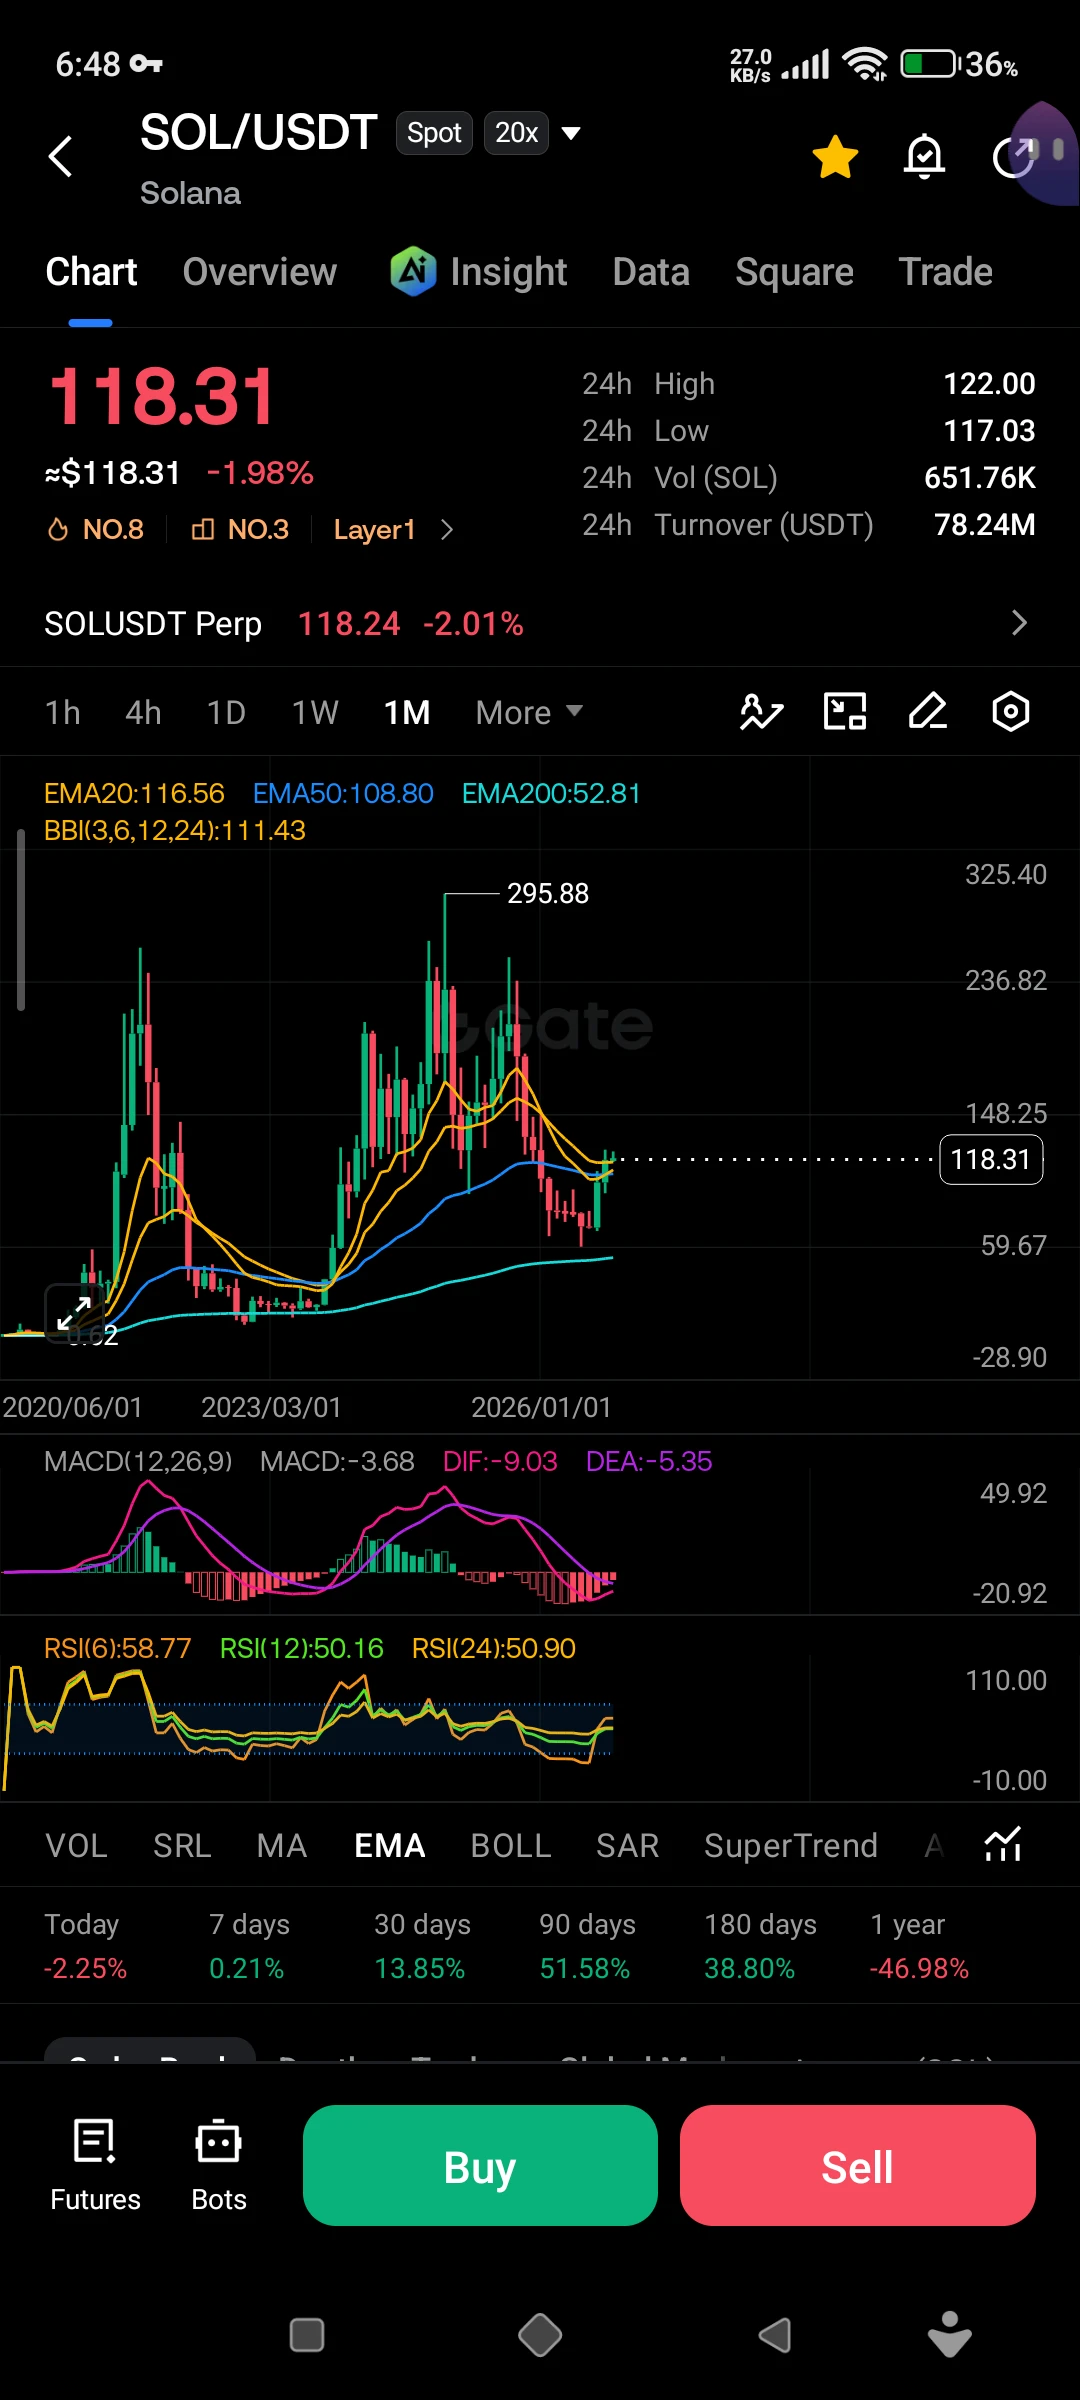Select the 1h timeframe

click(x=62, y=712)
